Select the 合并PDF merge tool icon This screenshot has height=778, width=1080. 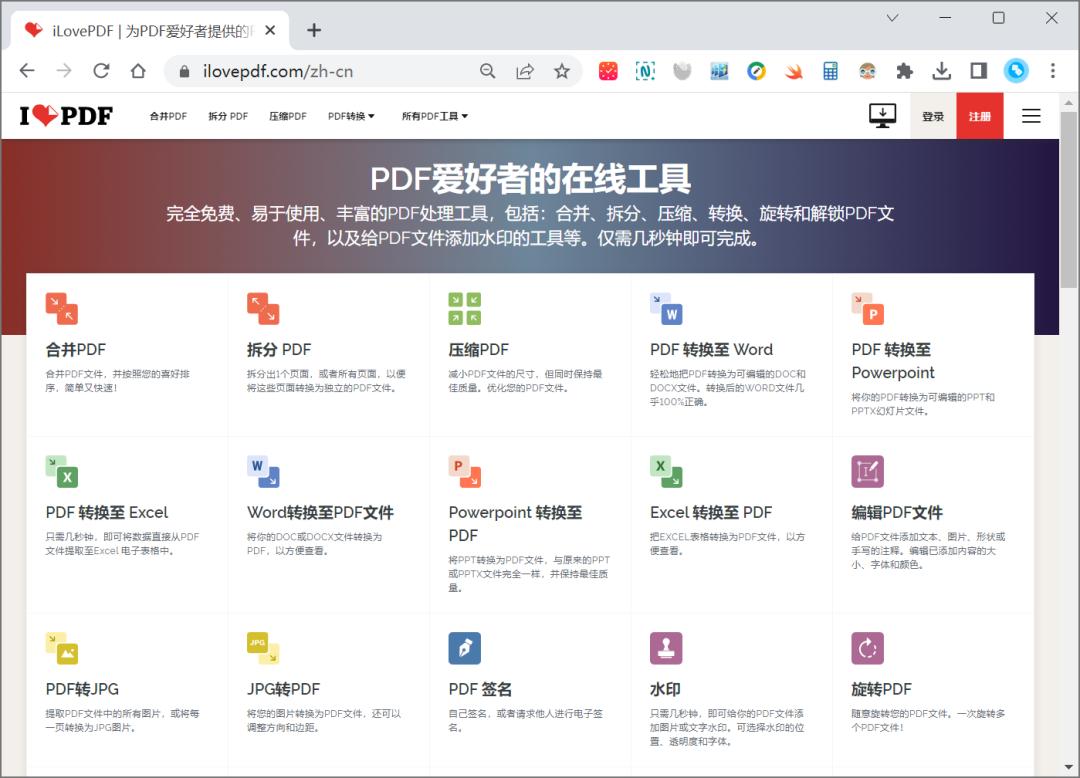pyautogui.click(x=62, y=308)
